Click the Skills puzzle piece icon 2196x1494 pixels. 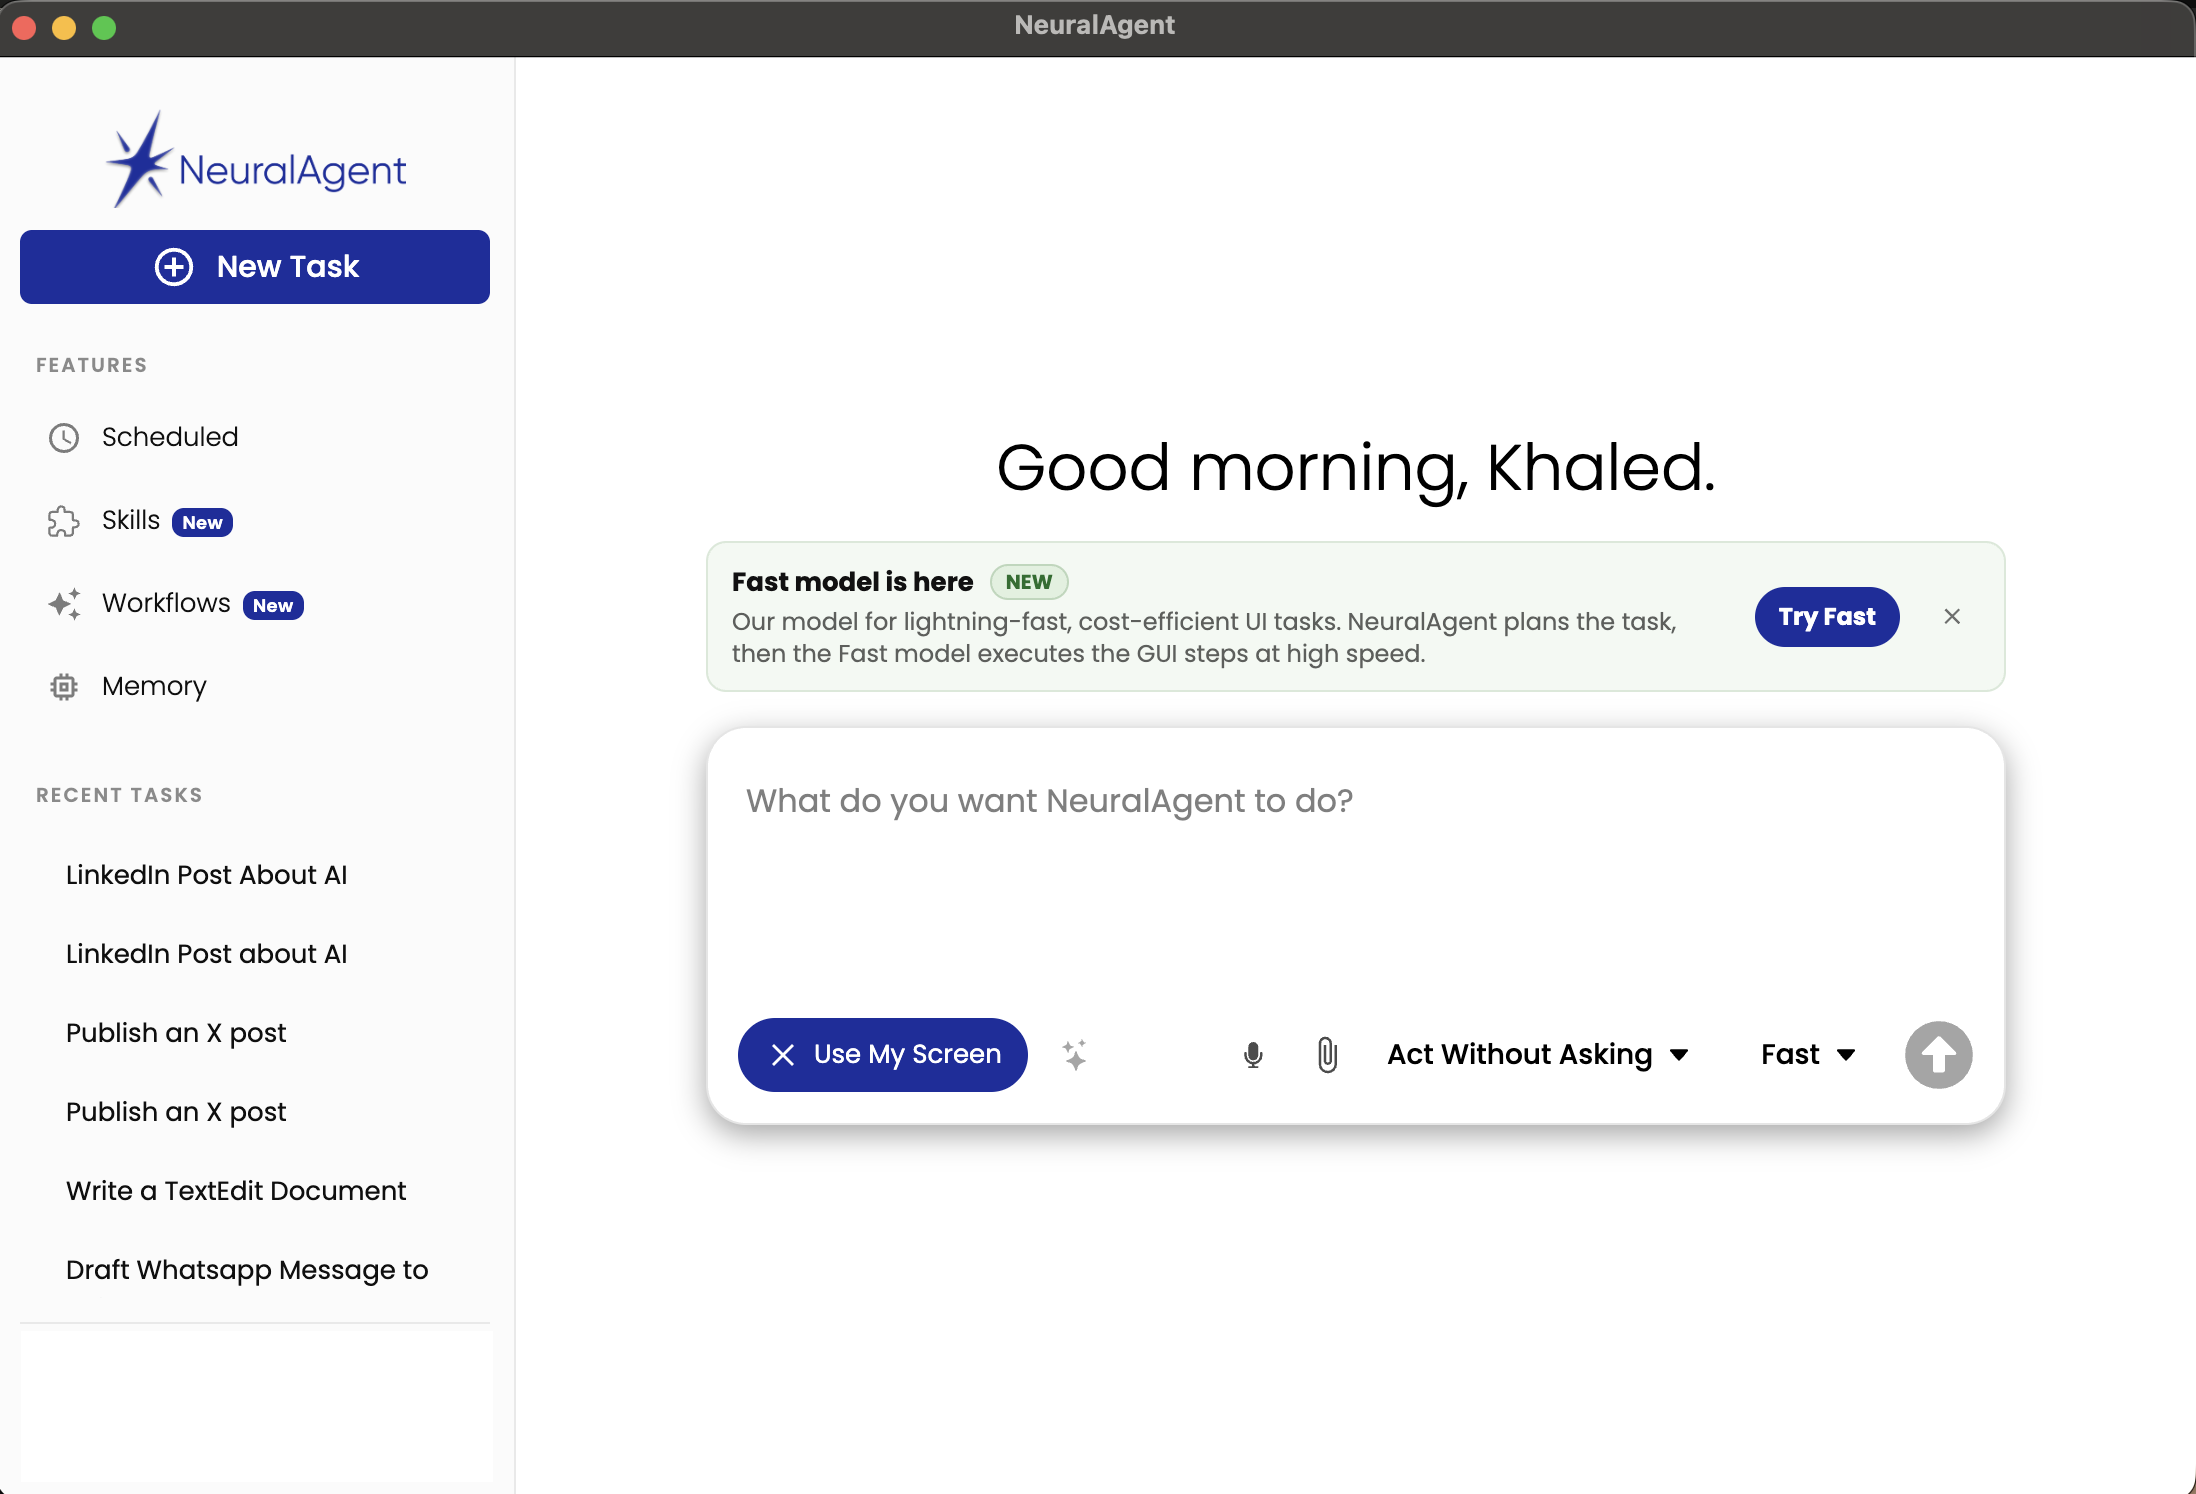click(64, 521)
